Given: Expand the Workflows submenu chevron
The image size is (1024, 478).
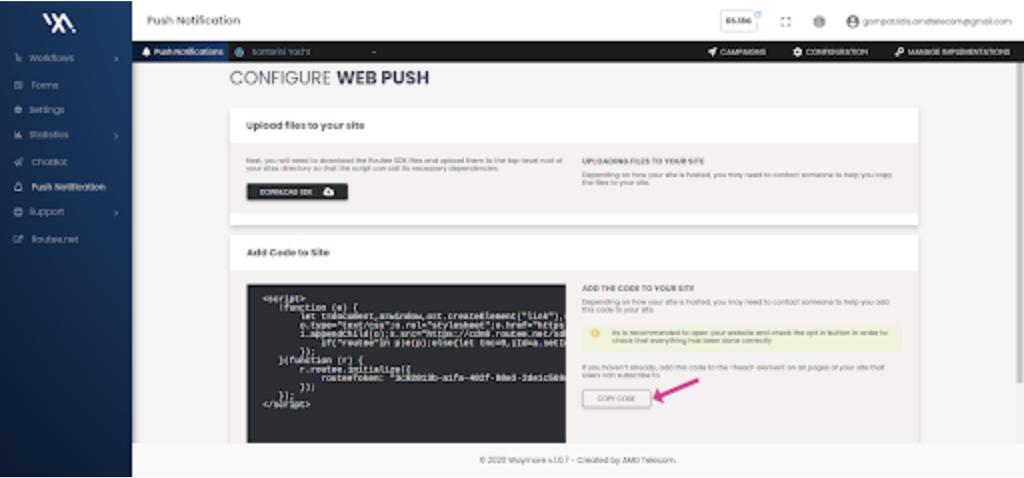Looking at the screenshot, I should [x=116, y=59].
